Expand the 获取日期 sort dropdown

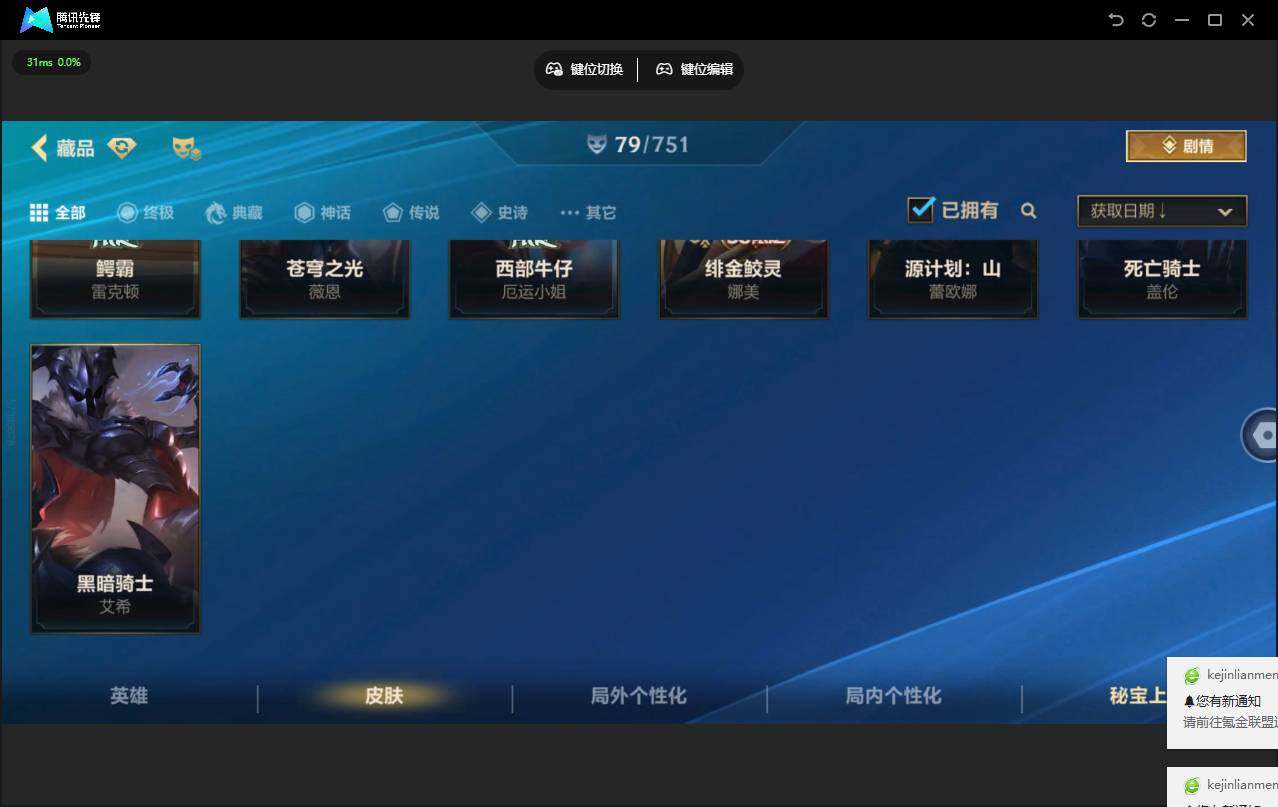point(1162,211)
